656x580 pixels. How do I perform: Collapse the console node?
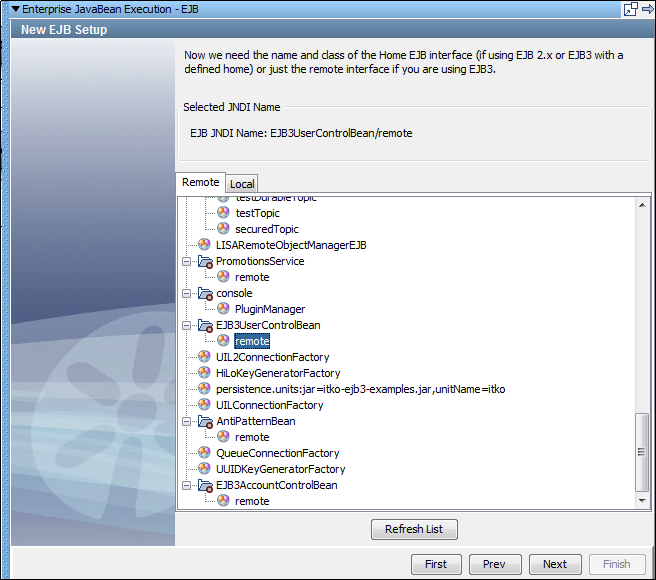pyautogui.click(x=187, y=293)
